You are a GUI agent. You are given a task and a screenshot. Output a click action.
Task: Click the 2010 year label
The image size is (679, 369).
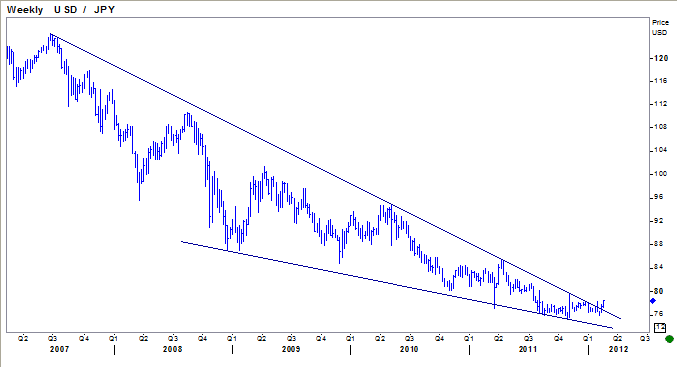click(x=409, y=349)
